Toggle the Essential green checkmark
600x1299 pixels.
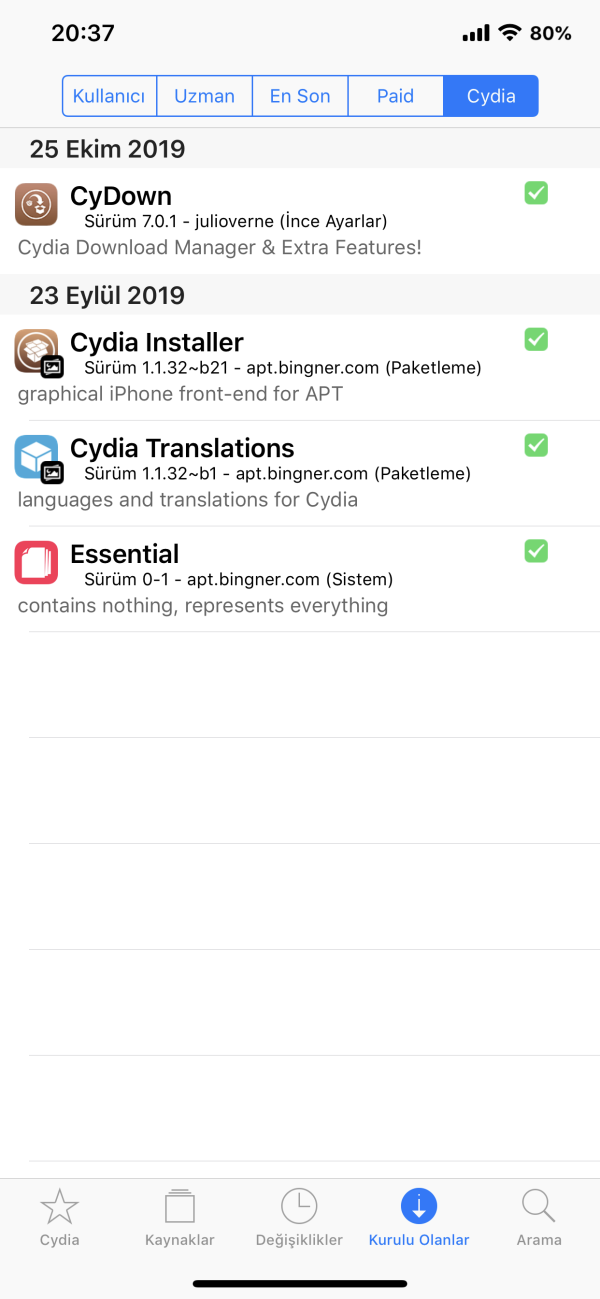[x=536, y=551]
